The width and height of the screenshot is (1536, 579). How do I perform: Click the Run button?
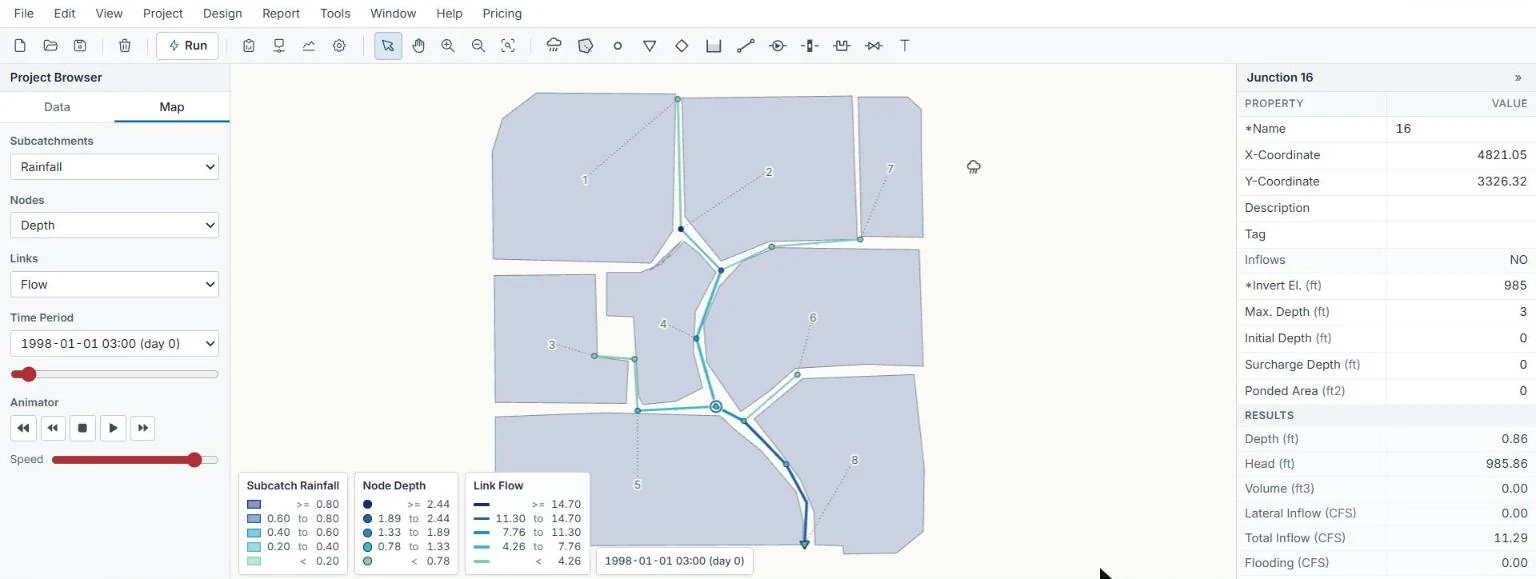coord(187,45)
